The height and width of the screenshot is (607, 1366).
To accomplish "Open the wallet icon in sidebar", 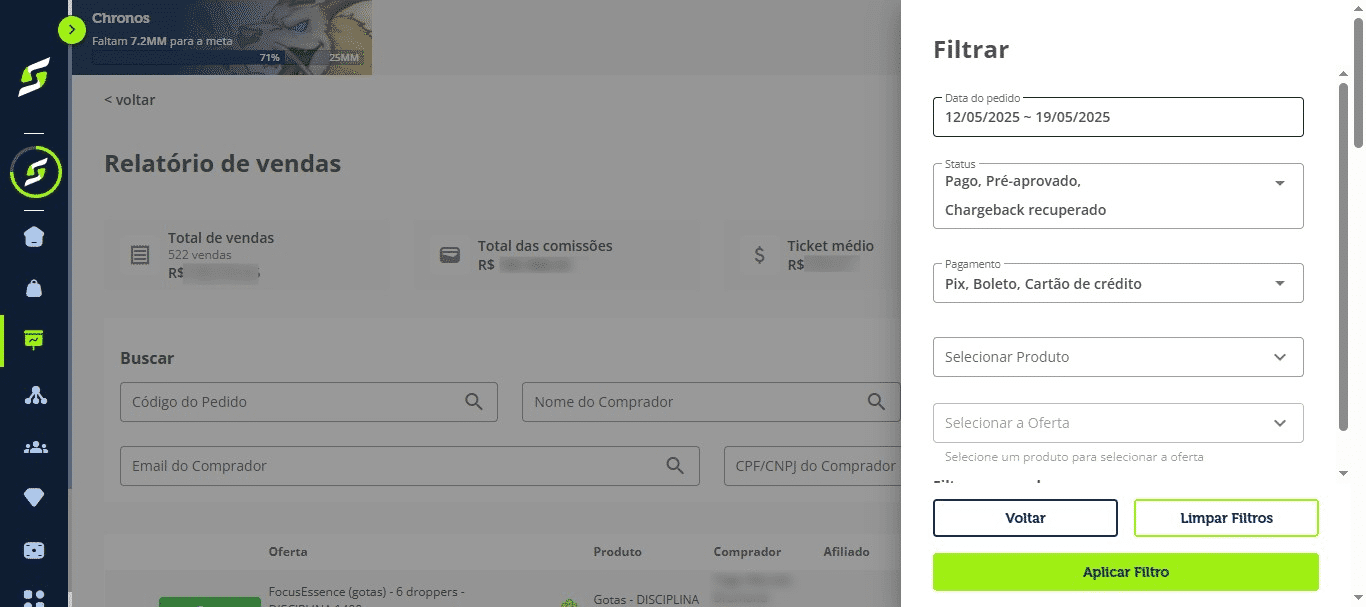I will pyautogui.click(x=34, y=551).
